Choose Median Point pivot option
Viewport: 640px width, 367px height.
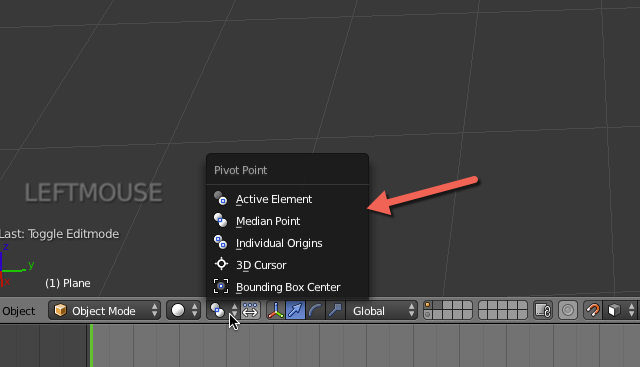point(287,221)
